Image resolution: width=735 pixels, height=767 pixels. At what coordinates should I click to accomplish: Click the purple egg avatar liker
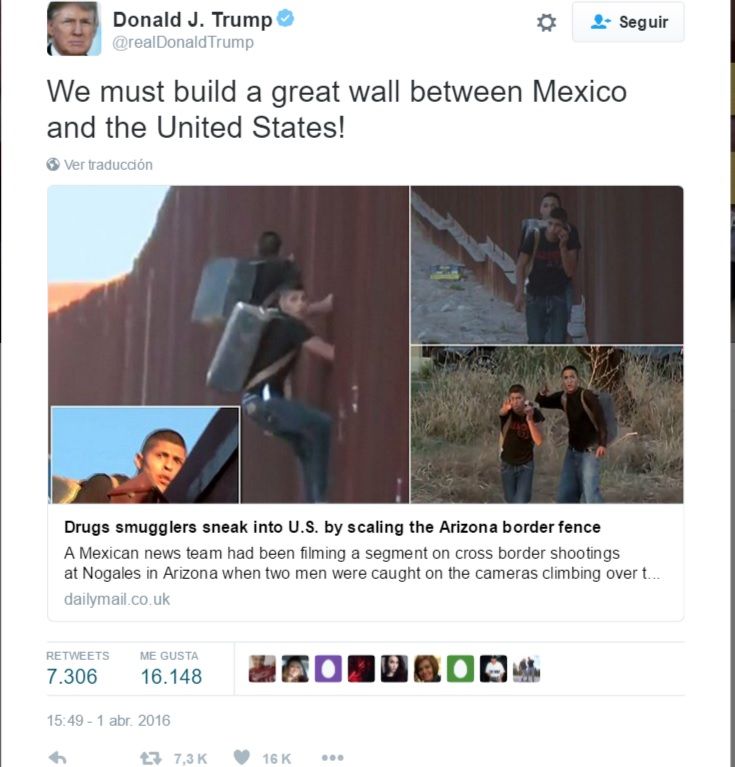coord(328,669)
